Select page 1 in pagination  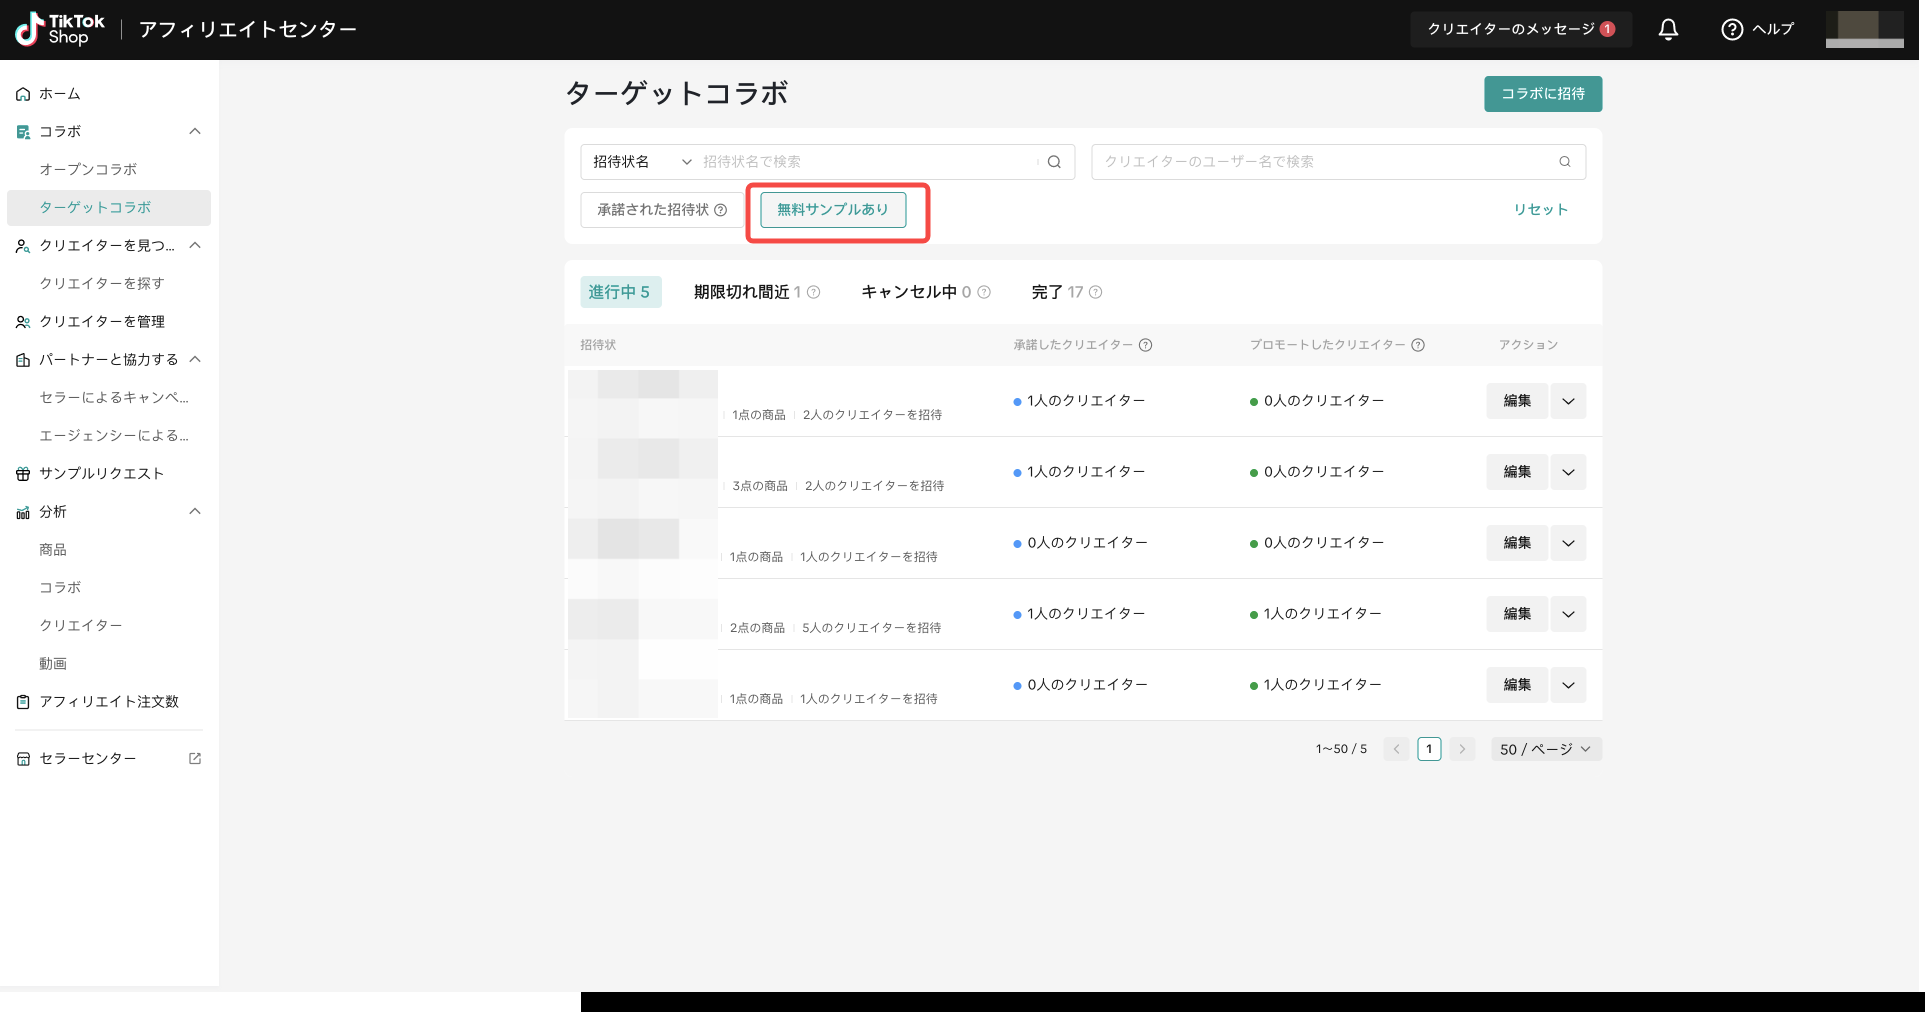(x=1429, y=749)
